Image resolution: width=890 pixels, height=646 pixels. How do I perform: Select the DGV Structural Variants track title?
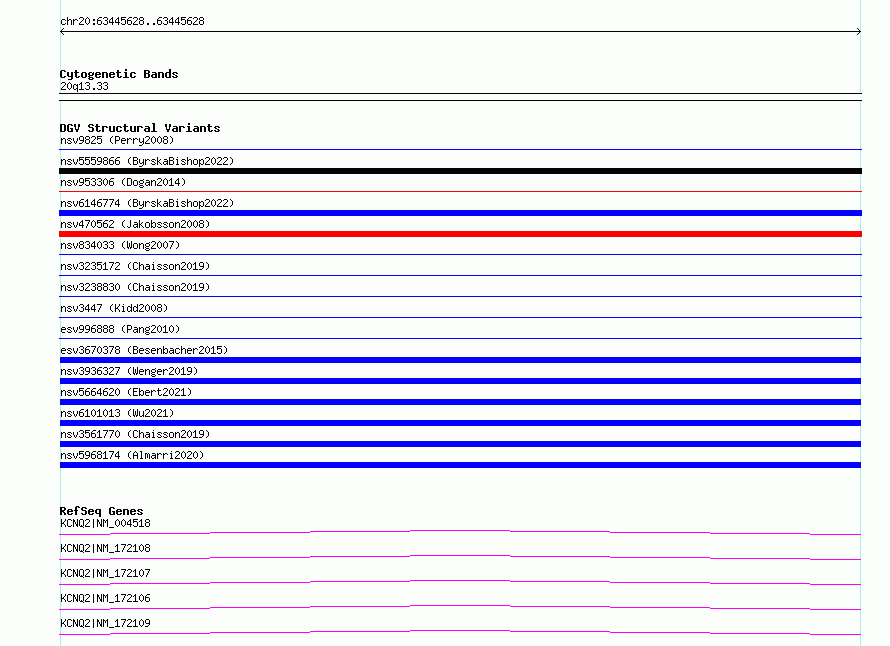(x=140, y=128)
